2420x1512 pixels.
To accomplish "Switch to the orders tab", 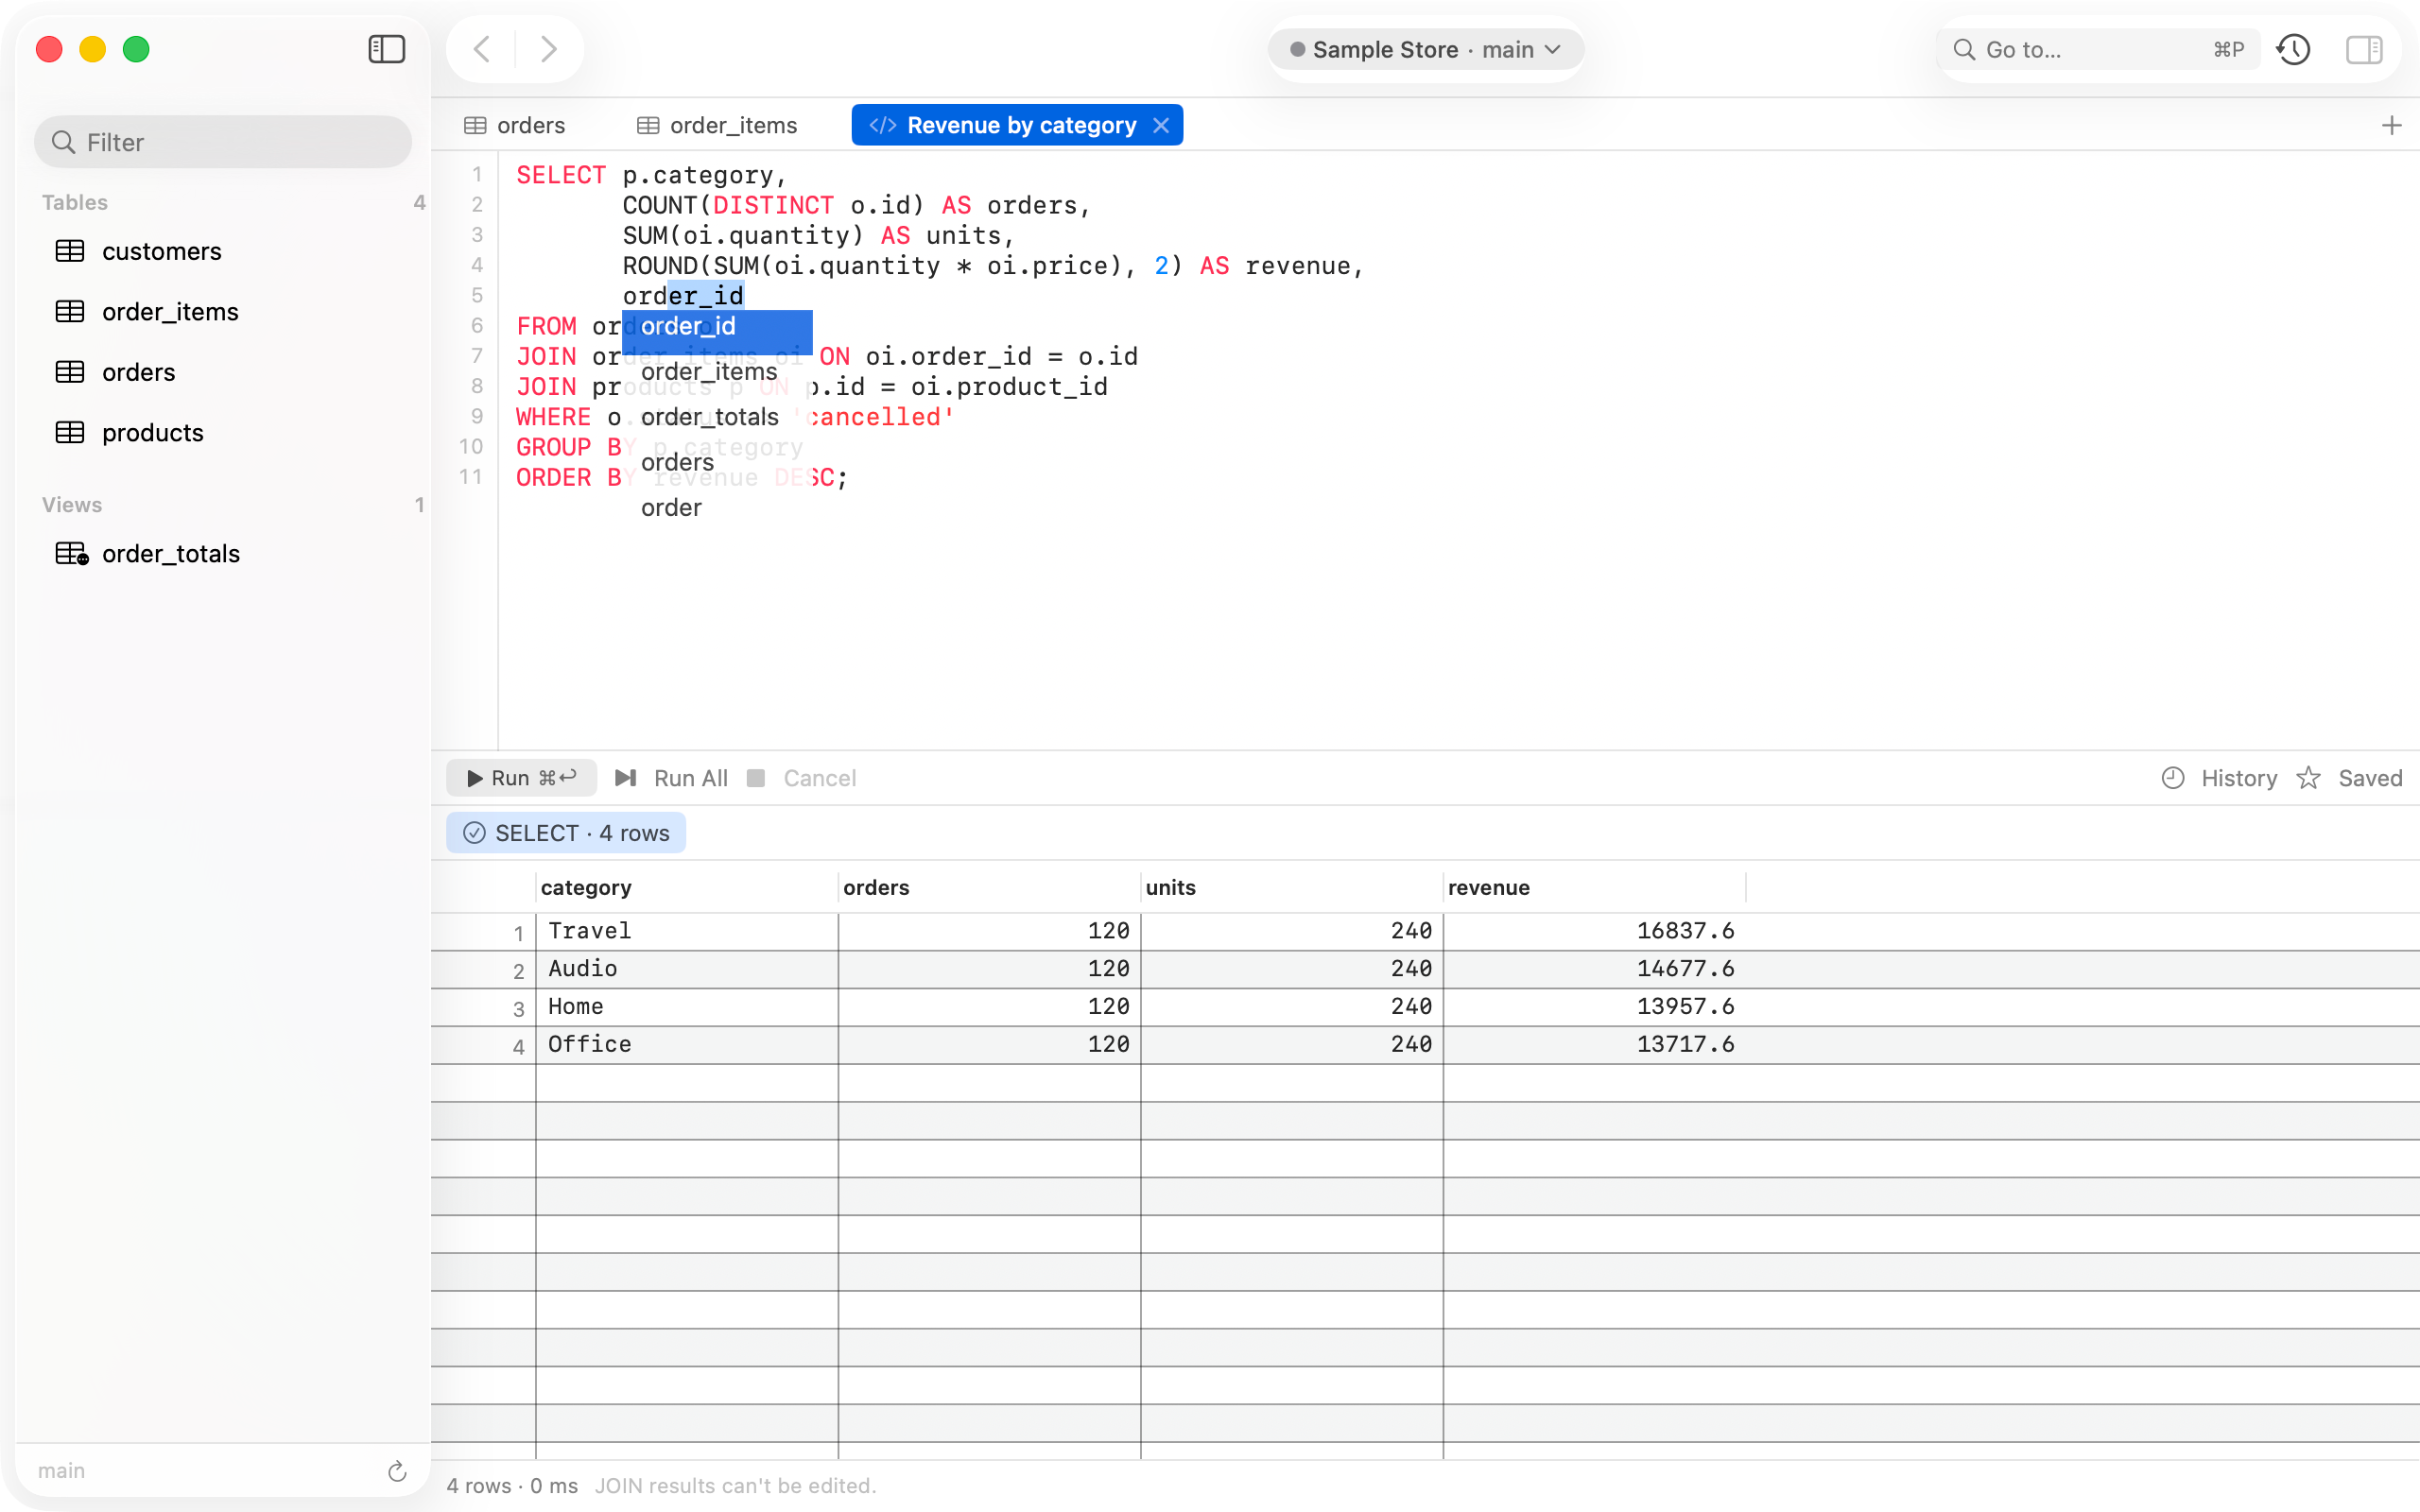I will [516, 125].
